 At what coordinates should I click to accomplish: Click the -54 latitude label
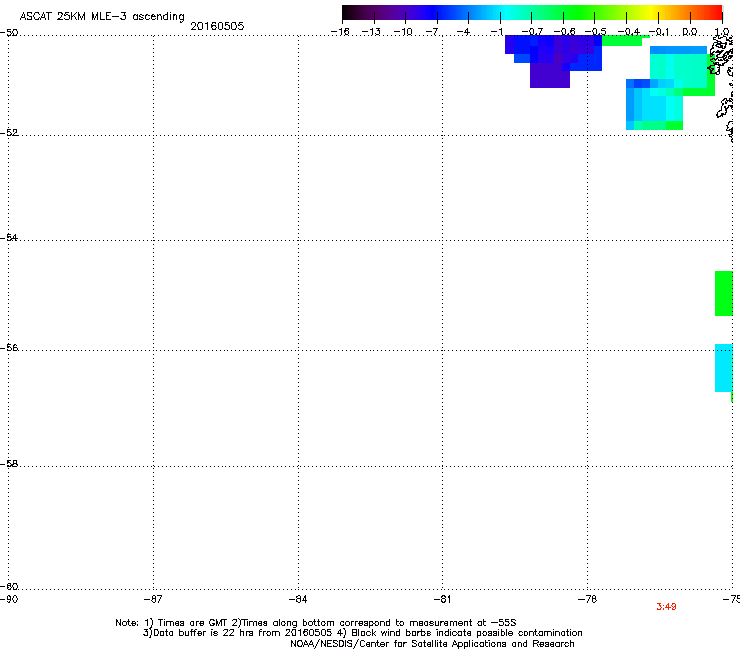pyautogui.click(x=9, y=237)
